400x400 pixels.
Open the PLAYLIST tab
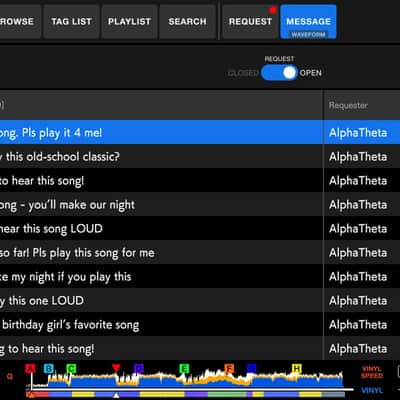pyautogui.click(x=129, y=22)
